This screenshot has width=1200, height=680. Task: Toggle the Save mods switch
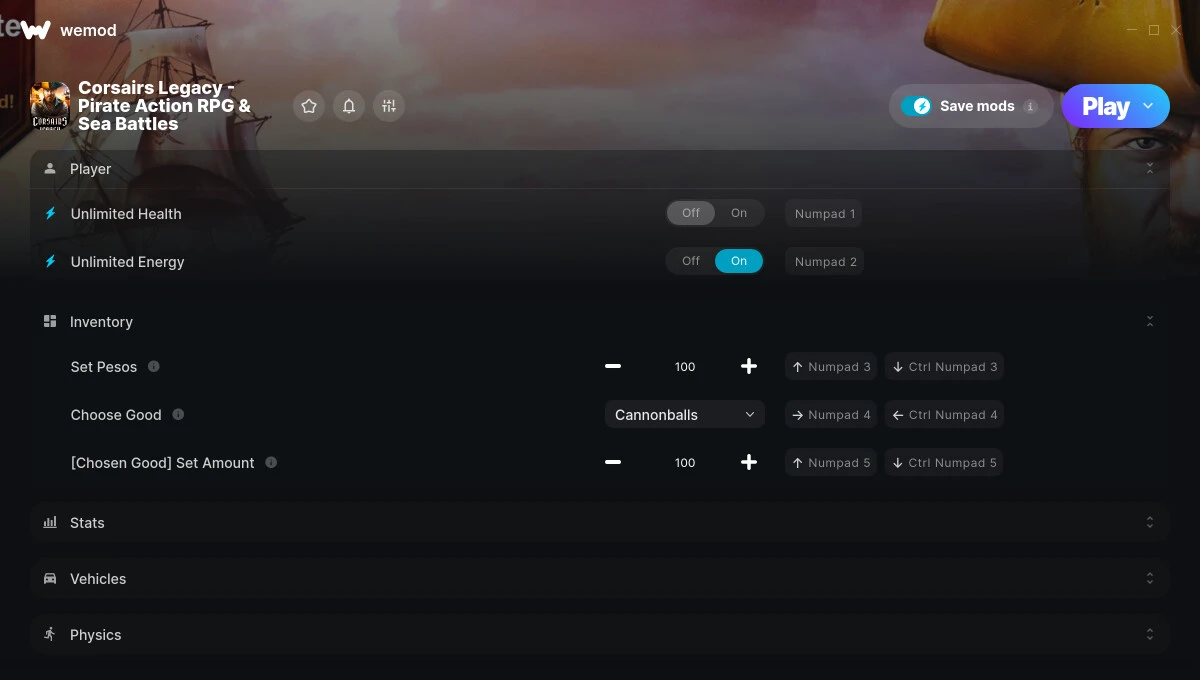pyautogui.click(x=916, y=106)
